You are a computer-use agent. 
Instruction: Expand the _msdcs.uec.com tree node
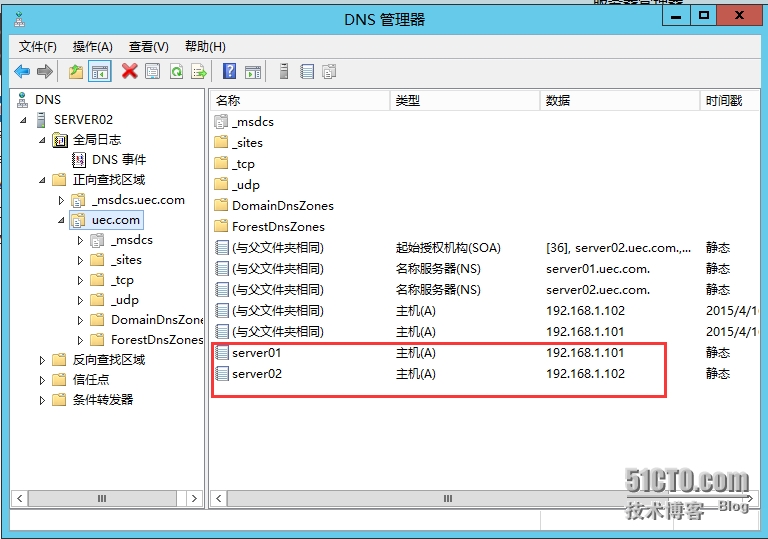[x=61, y=200]
